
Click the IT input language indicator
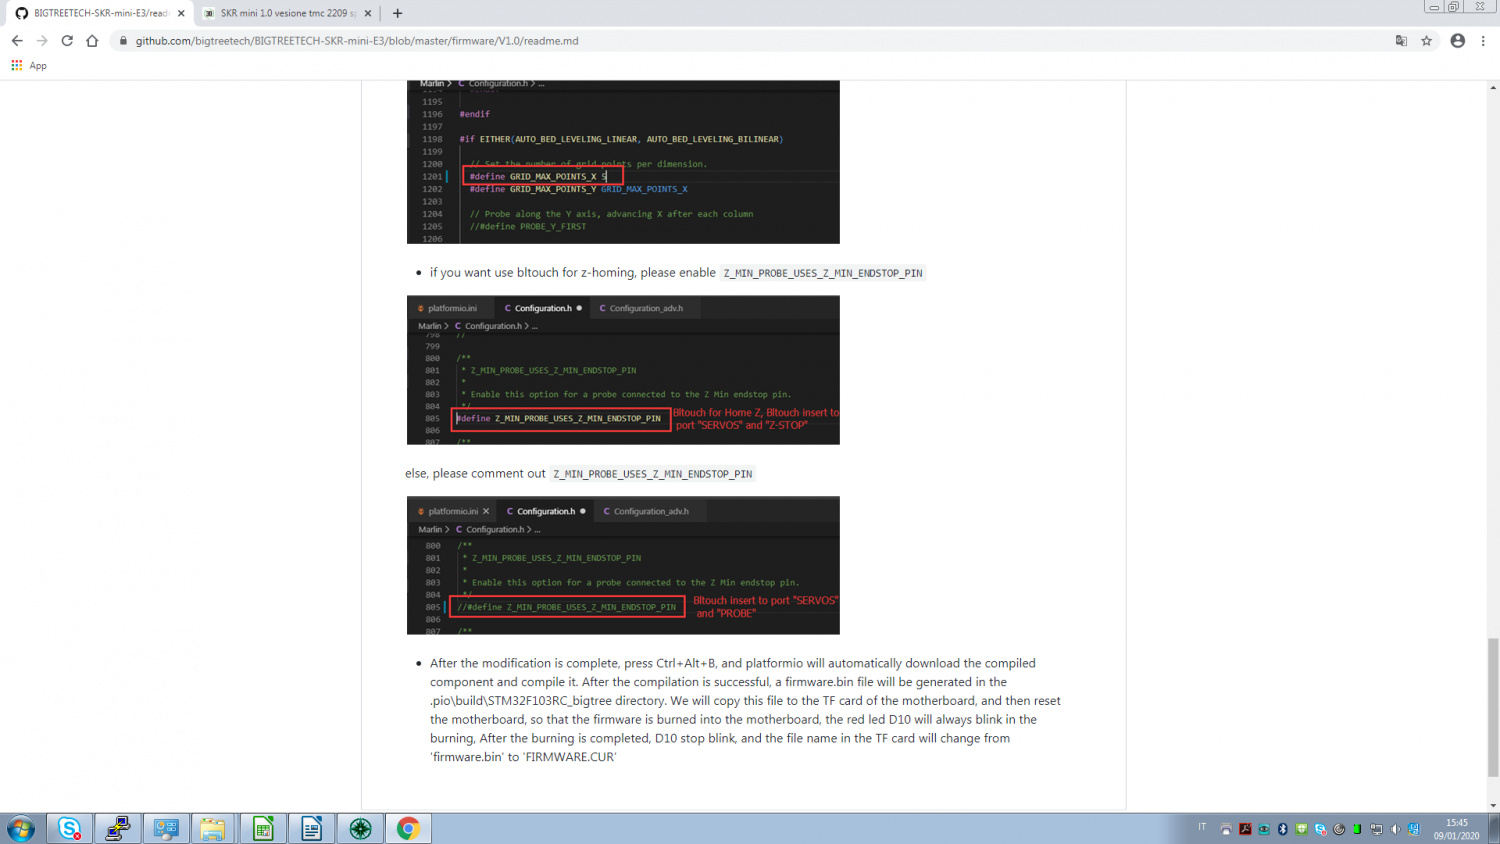pyautogui.click(x=1202, y=827)
